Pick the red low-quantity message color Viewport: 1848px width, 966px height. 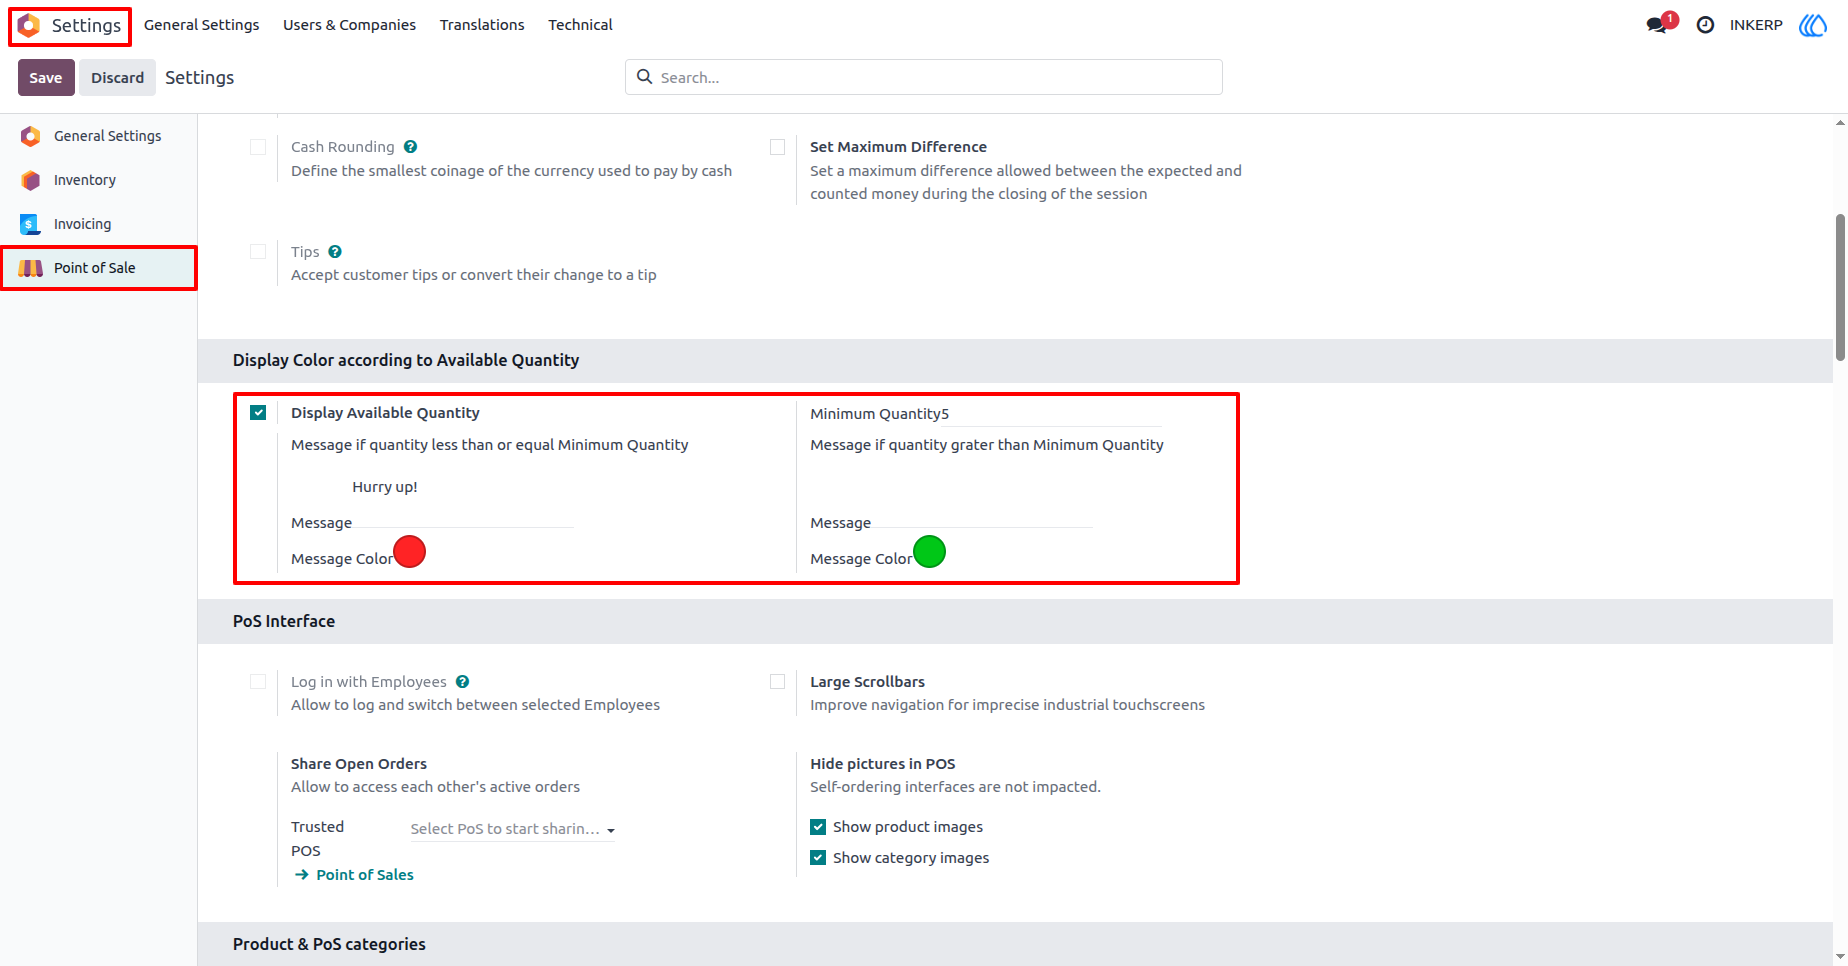point(410,552)
